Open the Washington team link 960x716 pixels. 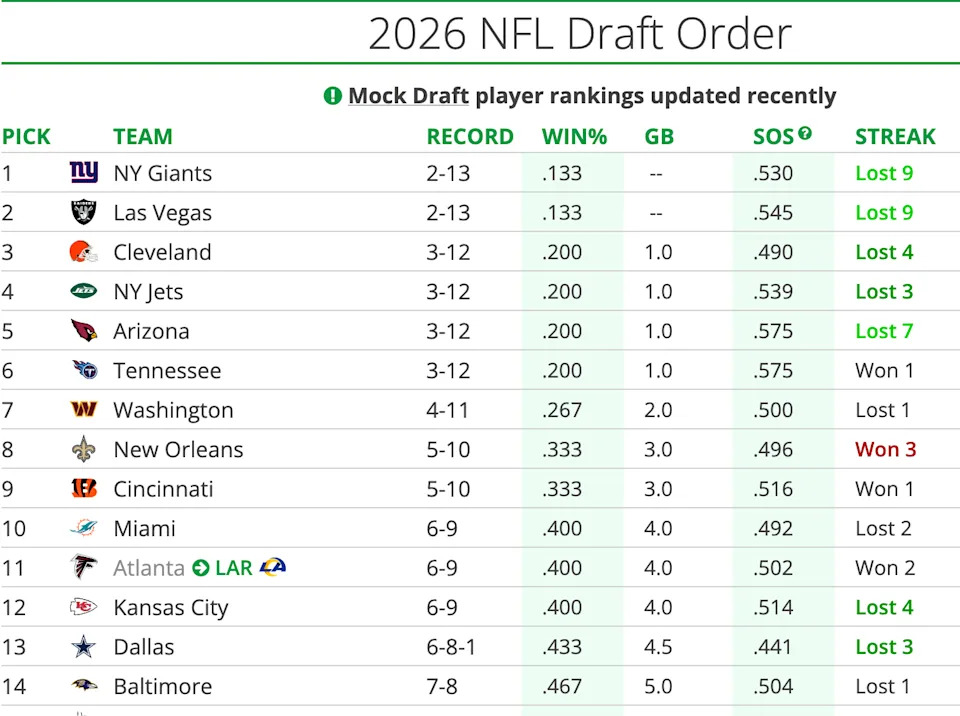pos(173,410)
